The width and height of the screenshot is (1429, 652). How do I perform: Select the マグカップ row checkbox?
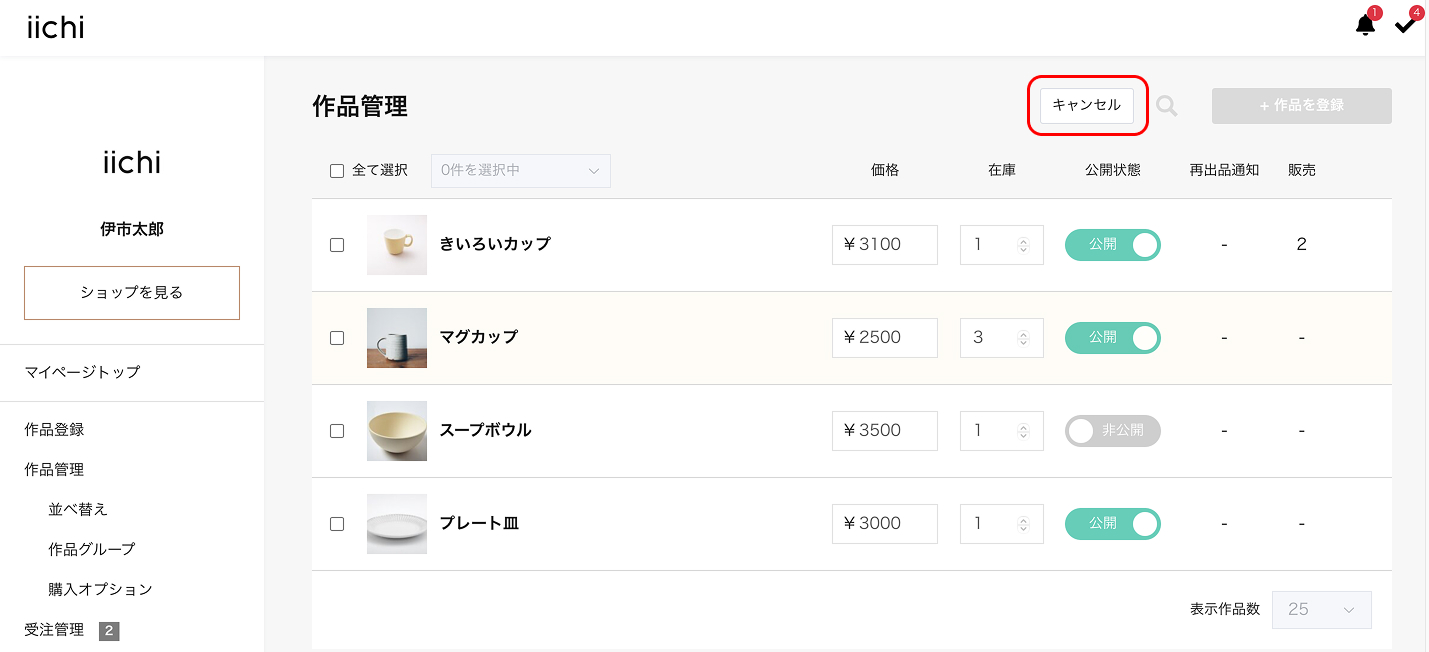click(337, 338)
